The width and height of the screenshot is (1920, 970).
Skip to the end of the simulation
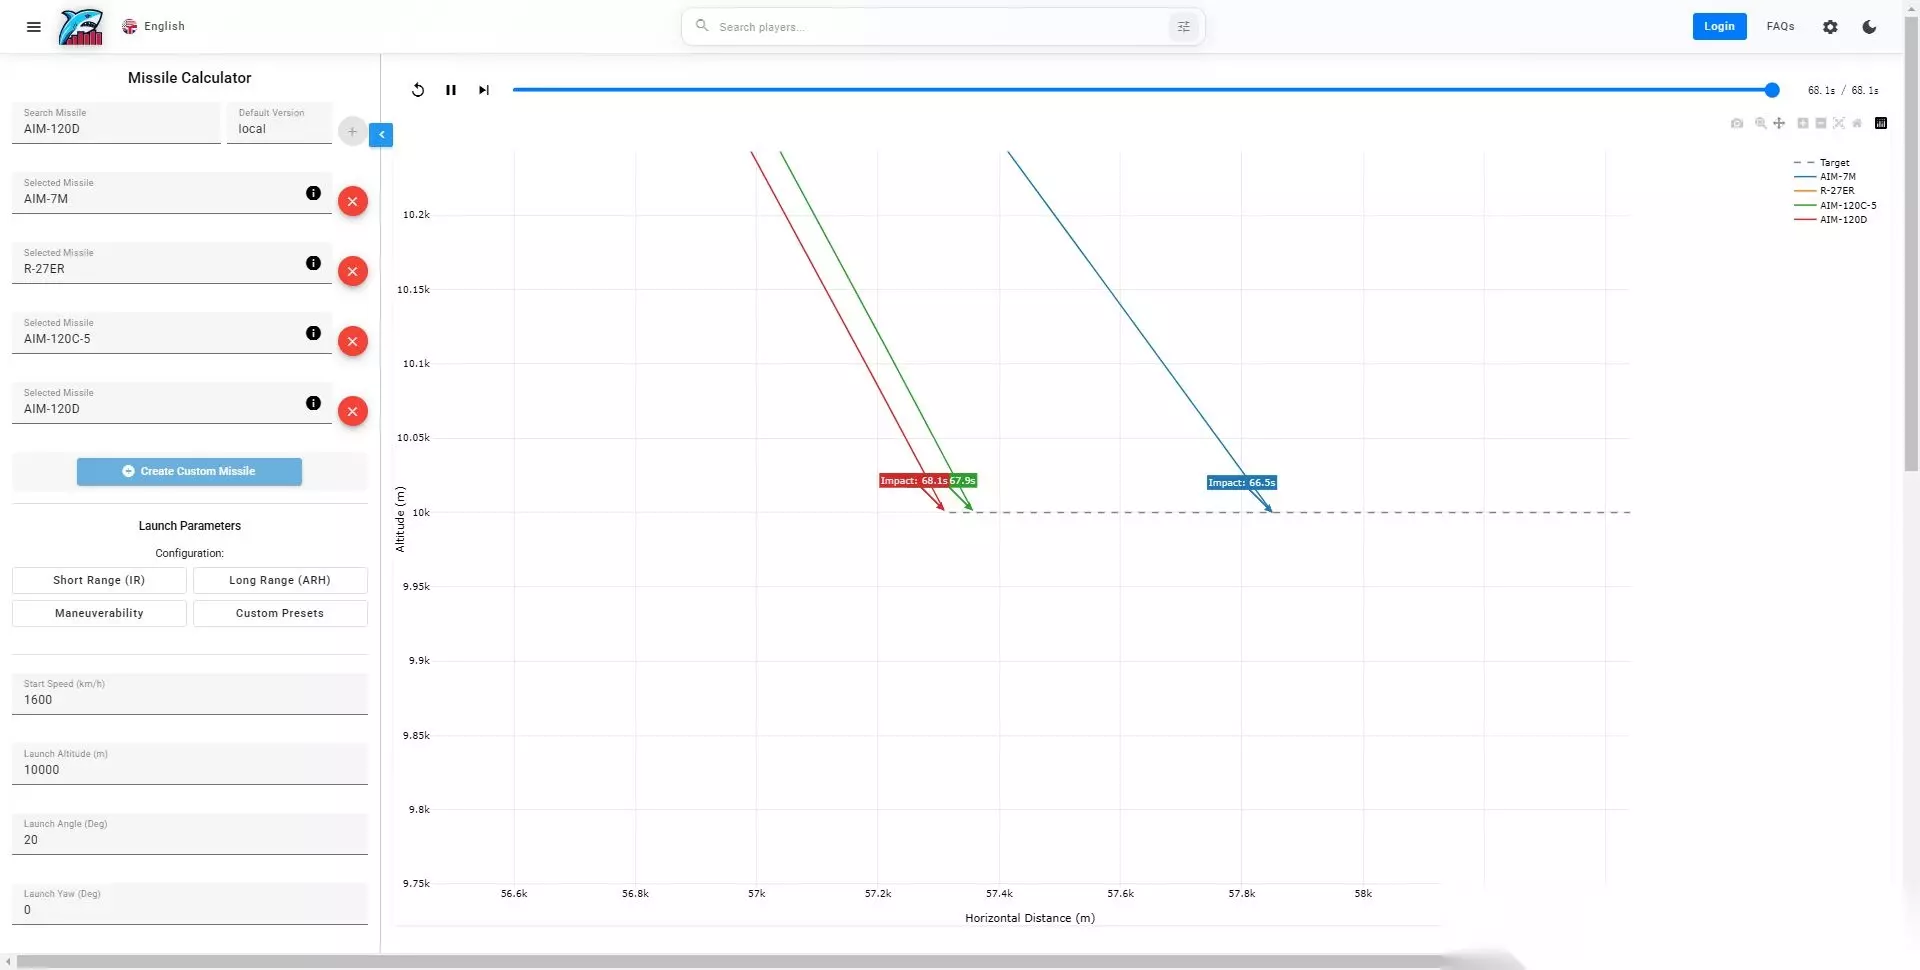(484, 90)
